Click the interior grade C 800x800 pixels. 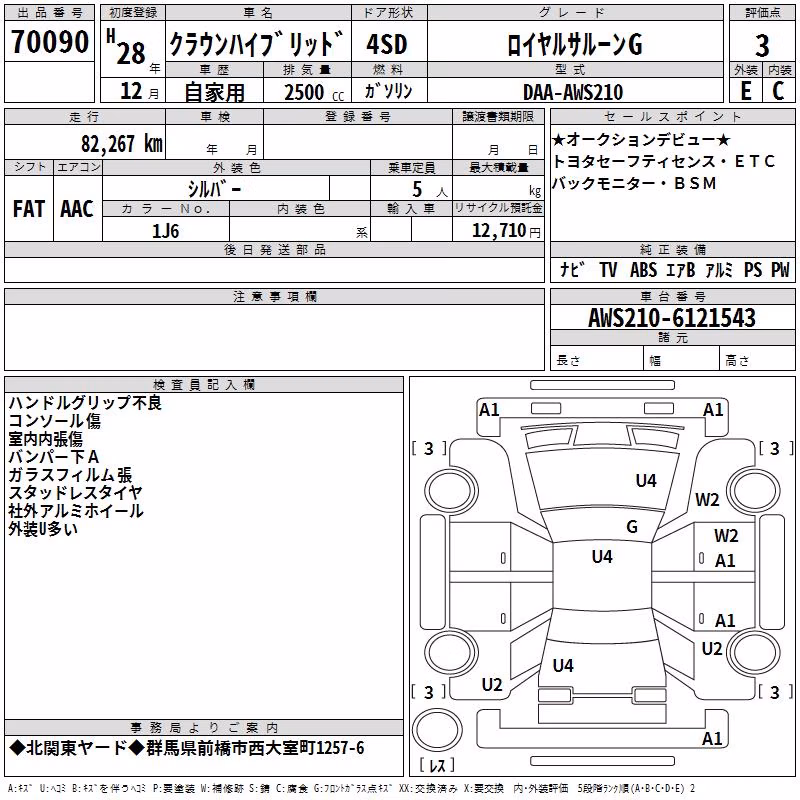[778, 91]
